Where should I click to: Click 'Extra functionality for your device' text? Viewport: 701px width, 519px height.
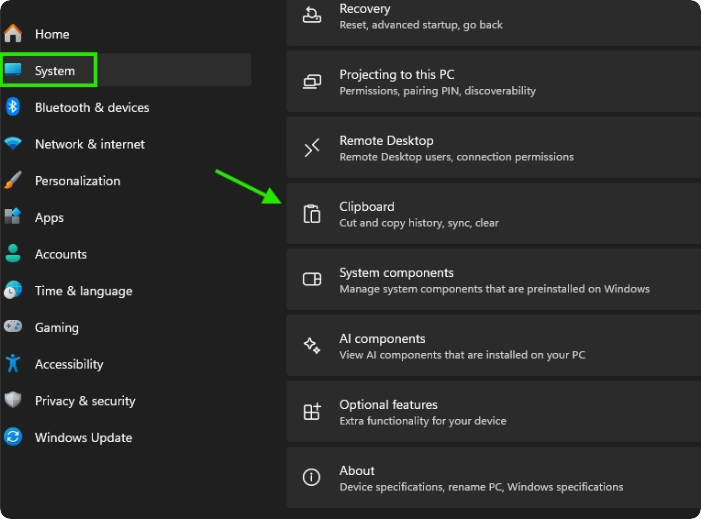(422, 421)
